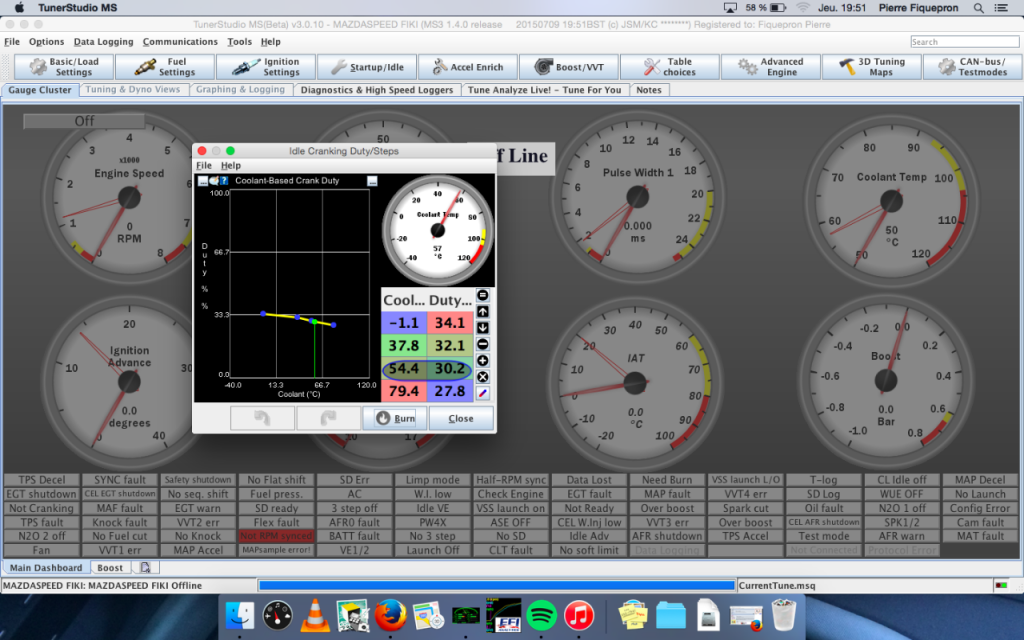1024x640 pixels.
Task: Switch to Tuning & Dyno Views tab
Action: (133, 89)
